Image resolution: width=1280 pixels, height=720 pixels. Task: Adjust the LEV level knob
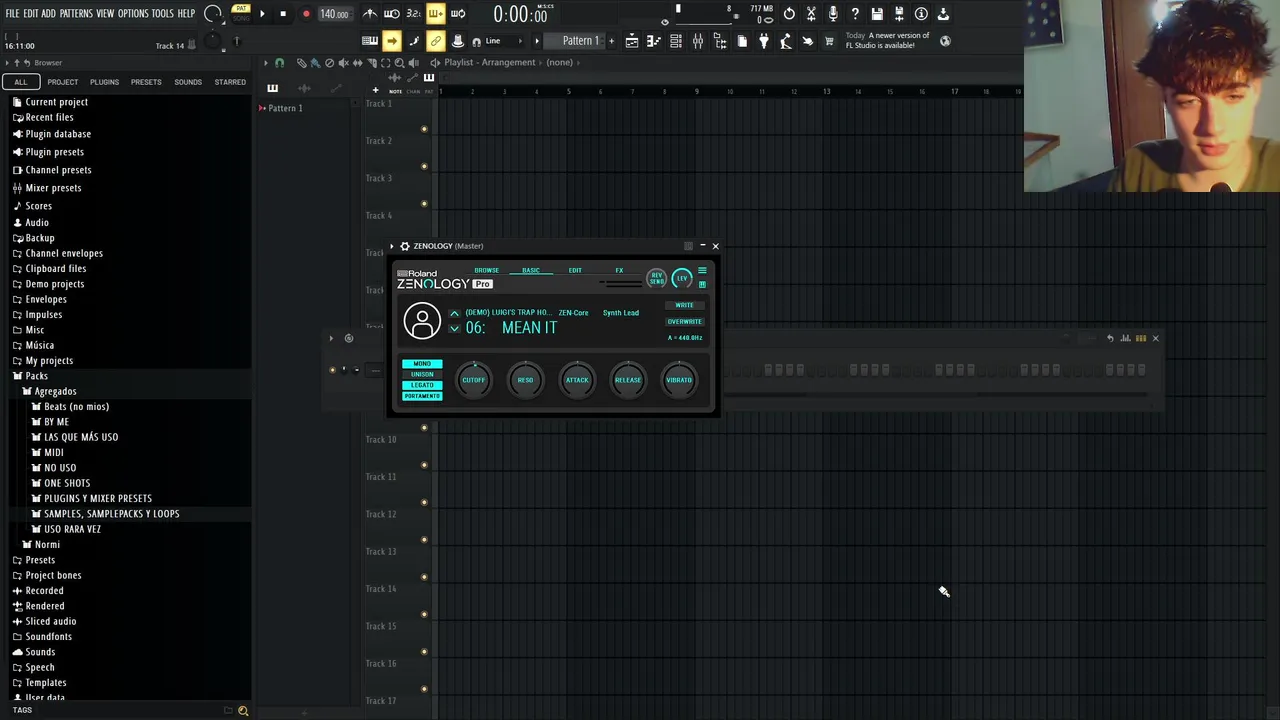tap(682, 278)
